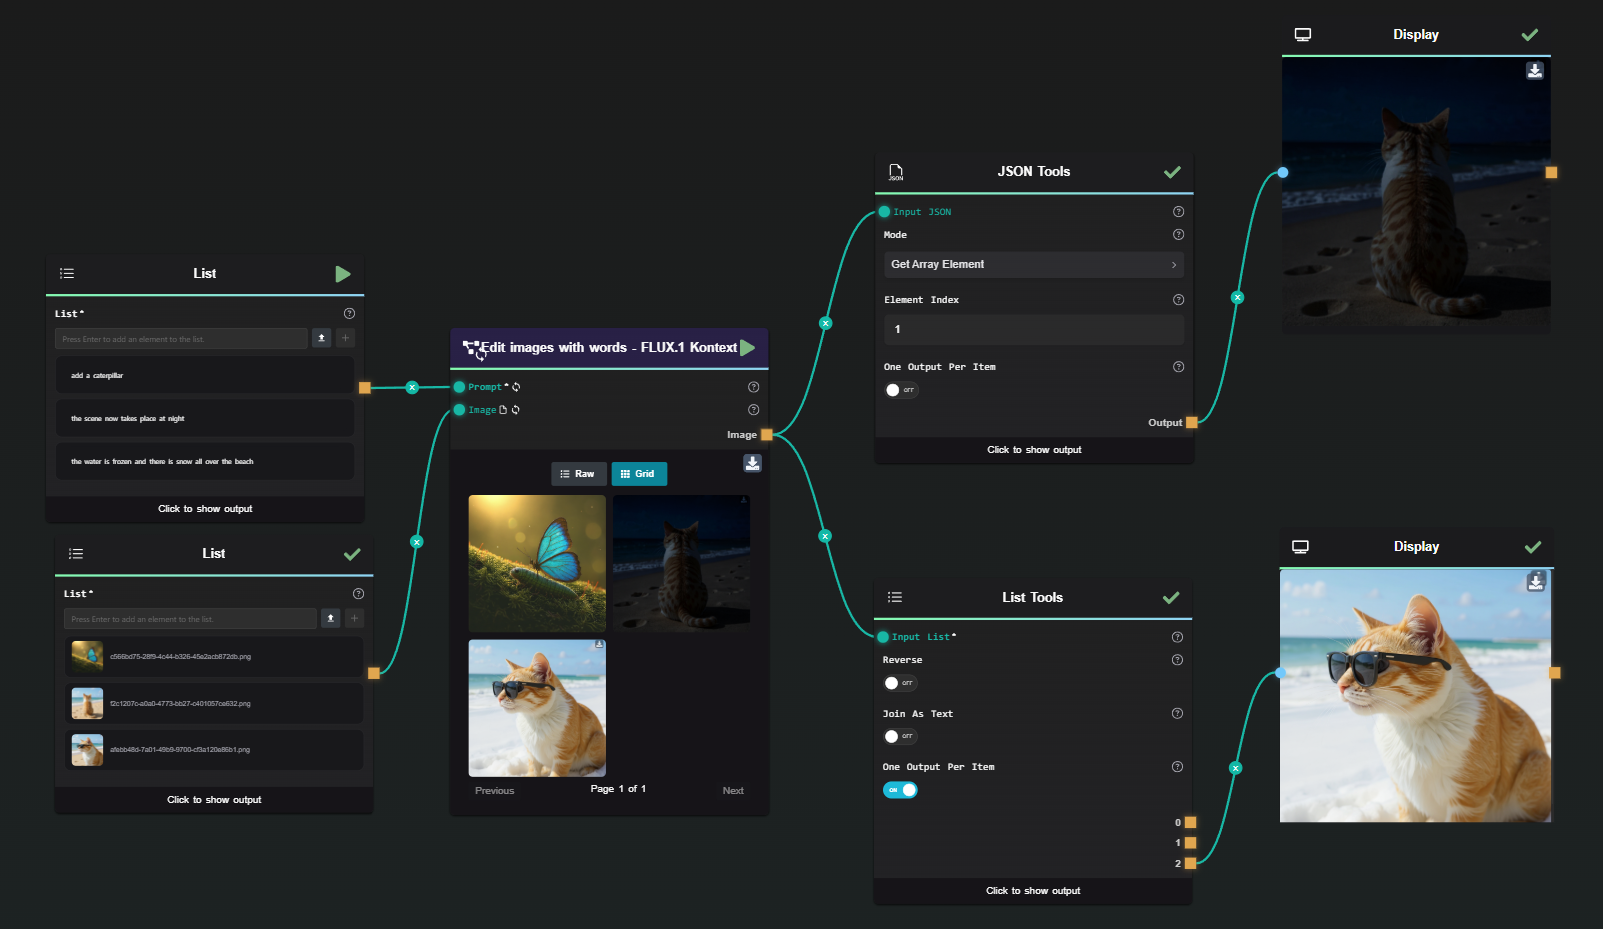This screenshot has width=1603, height=929.
Task: Run the top List node play button
Action: (343, 274)
